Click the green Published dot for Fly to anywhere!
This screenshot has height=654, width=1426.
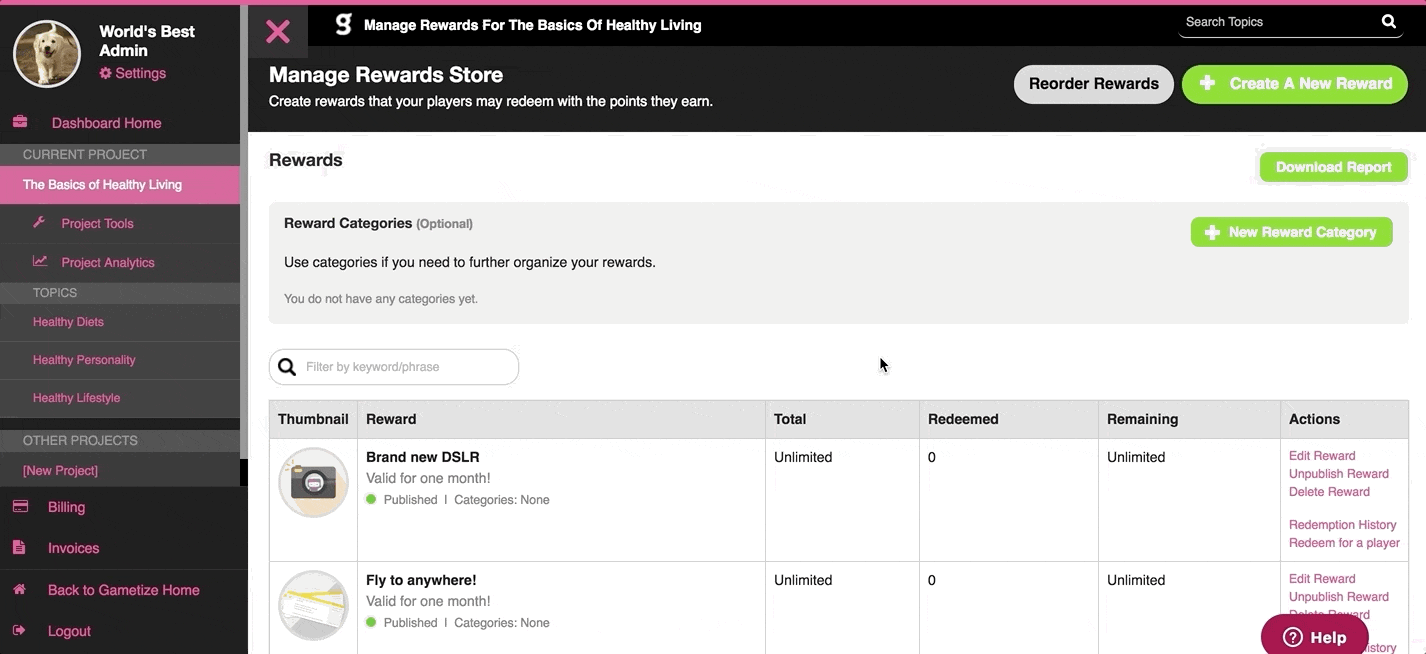[x=371, y=622]
